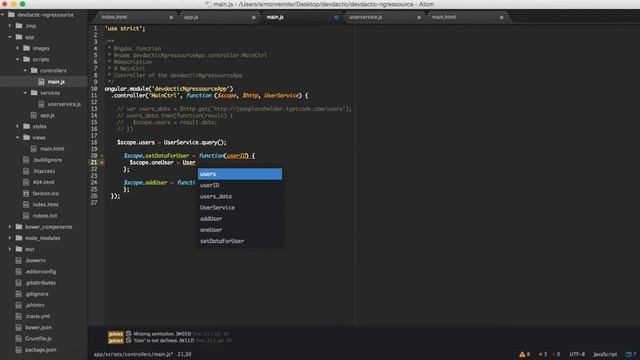Collapse the views folder
The width and height of the screenshot is (640, 360).
click(x=18, y=138)
